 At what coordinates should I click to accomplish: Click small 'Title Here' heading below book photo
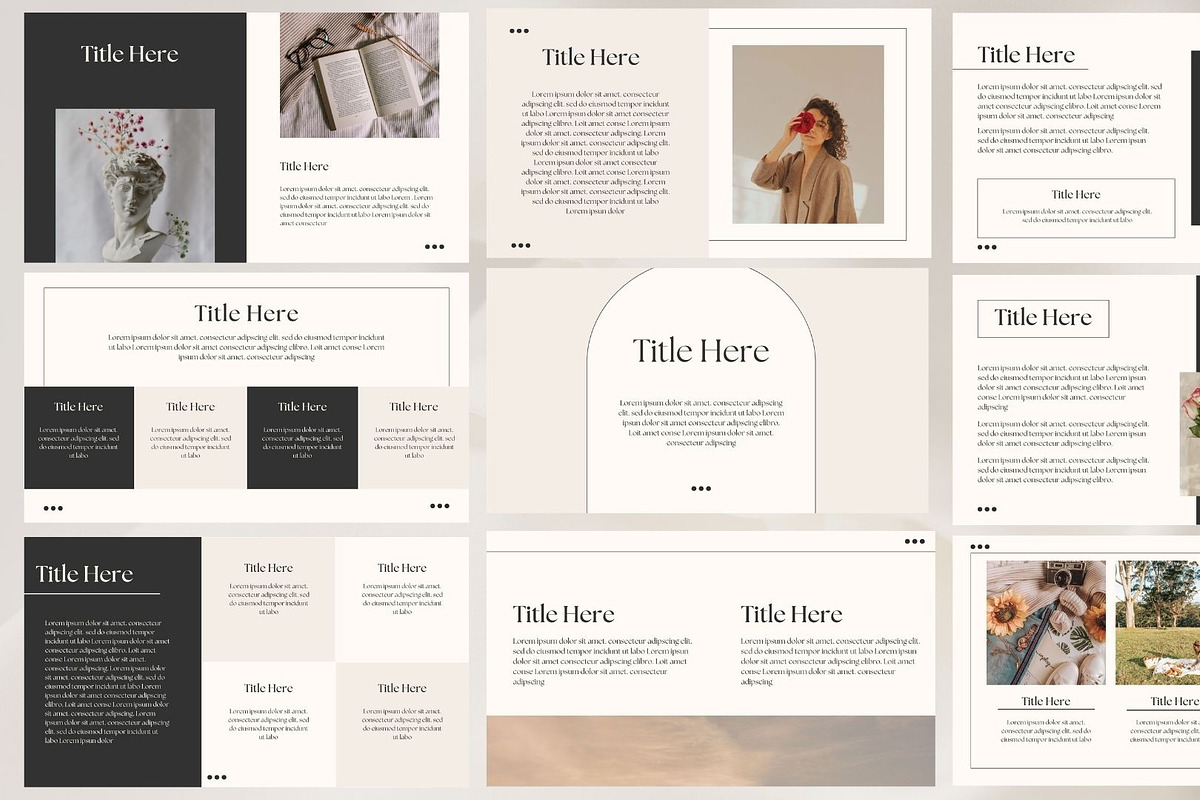(x=304, y=166)
